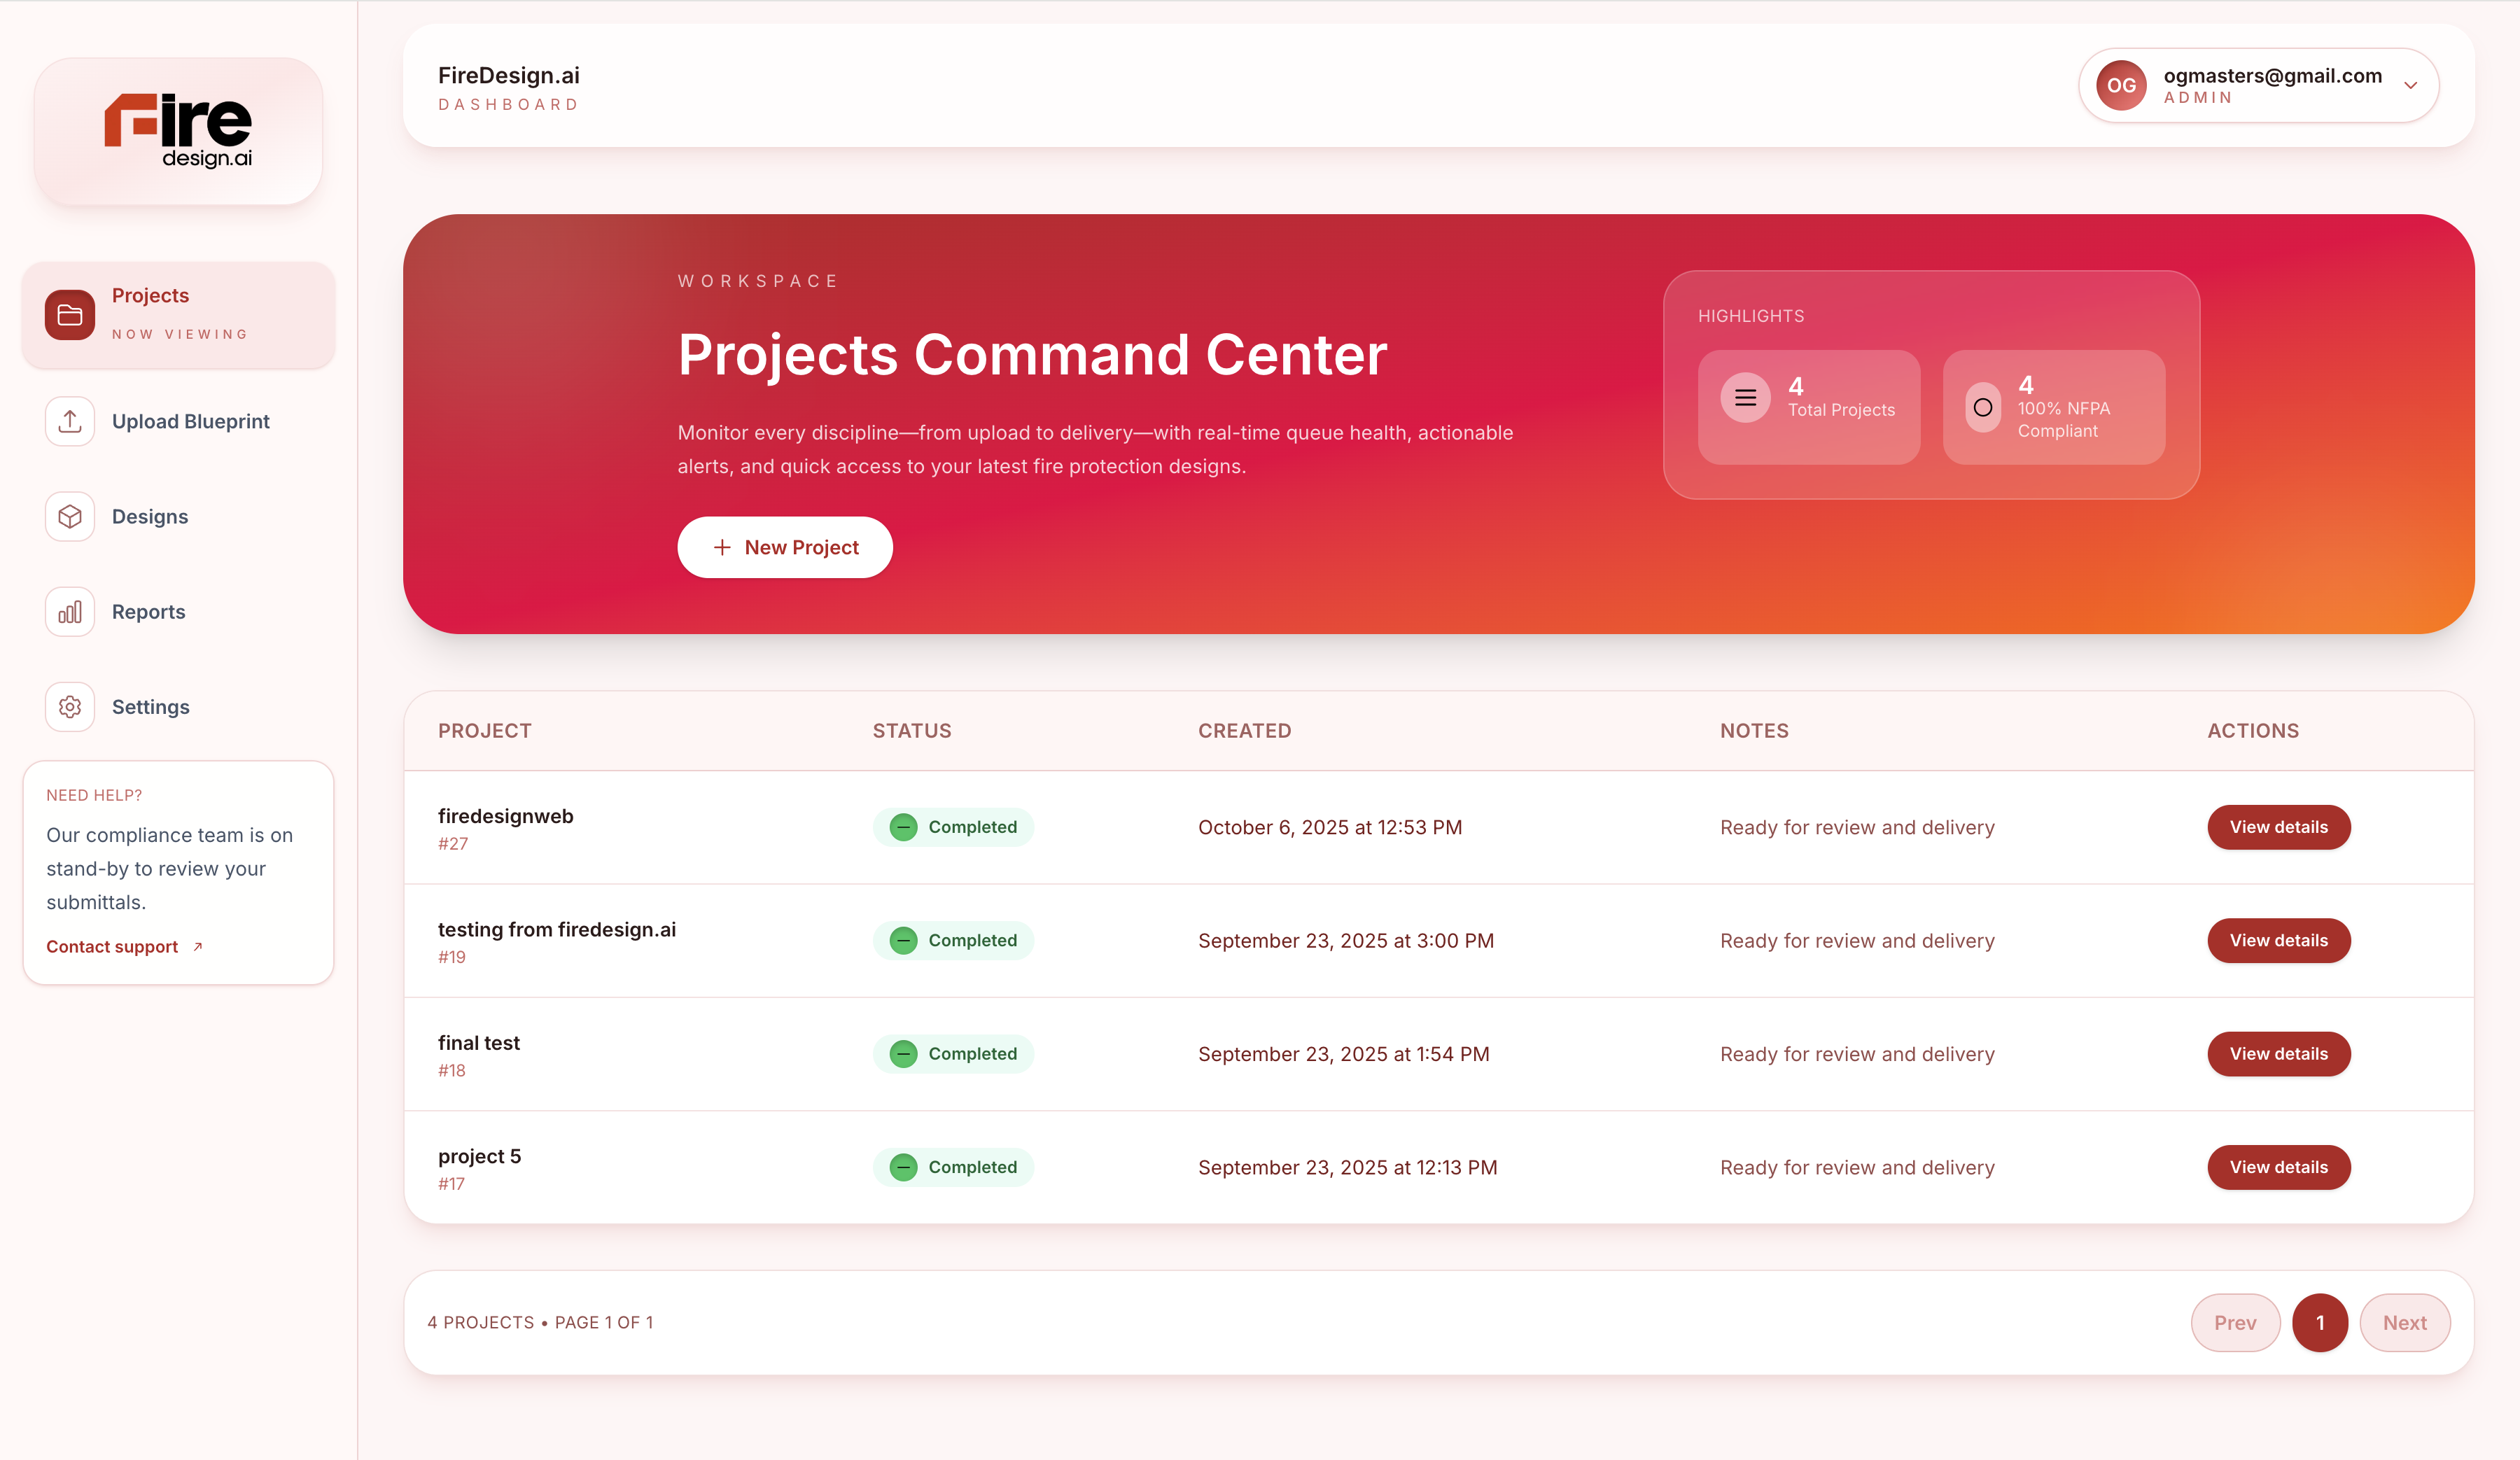Open the Settings gear icon
Image resolution: width=2520 pixels, height=1460 pixels.
(x=69, y=707)
